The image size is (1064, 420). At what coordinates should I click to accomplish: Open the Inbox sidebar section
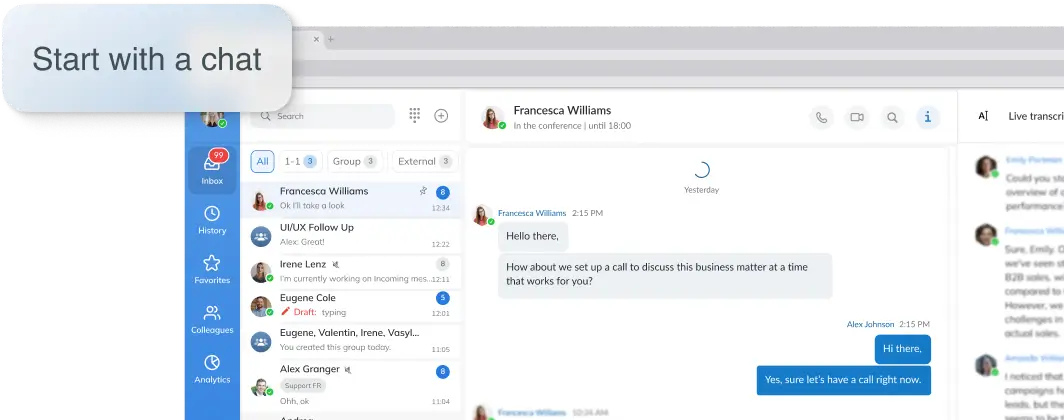(212, 169)
